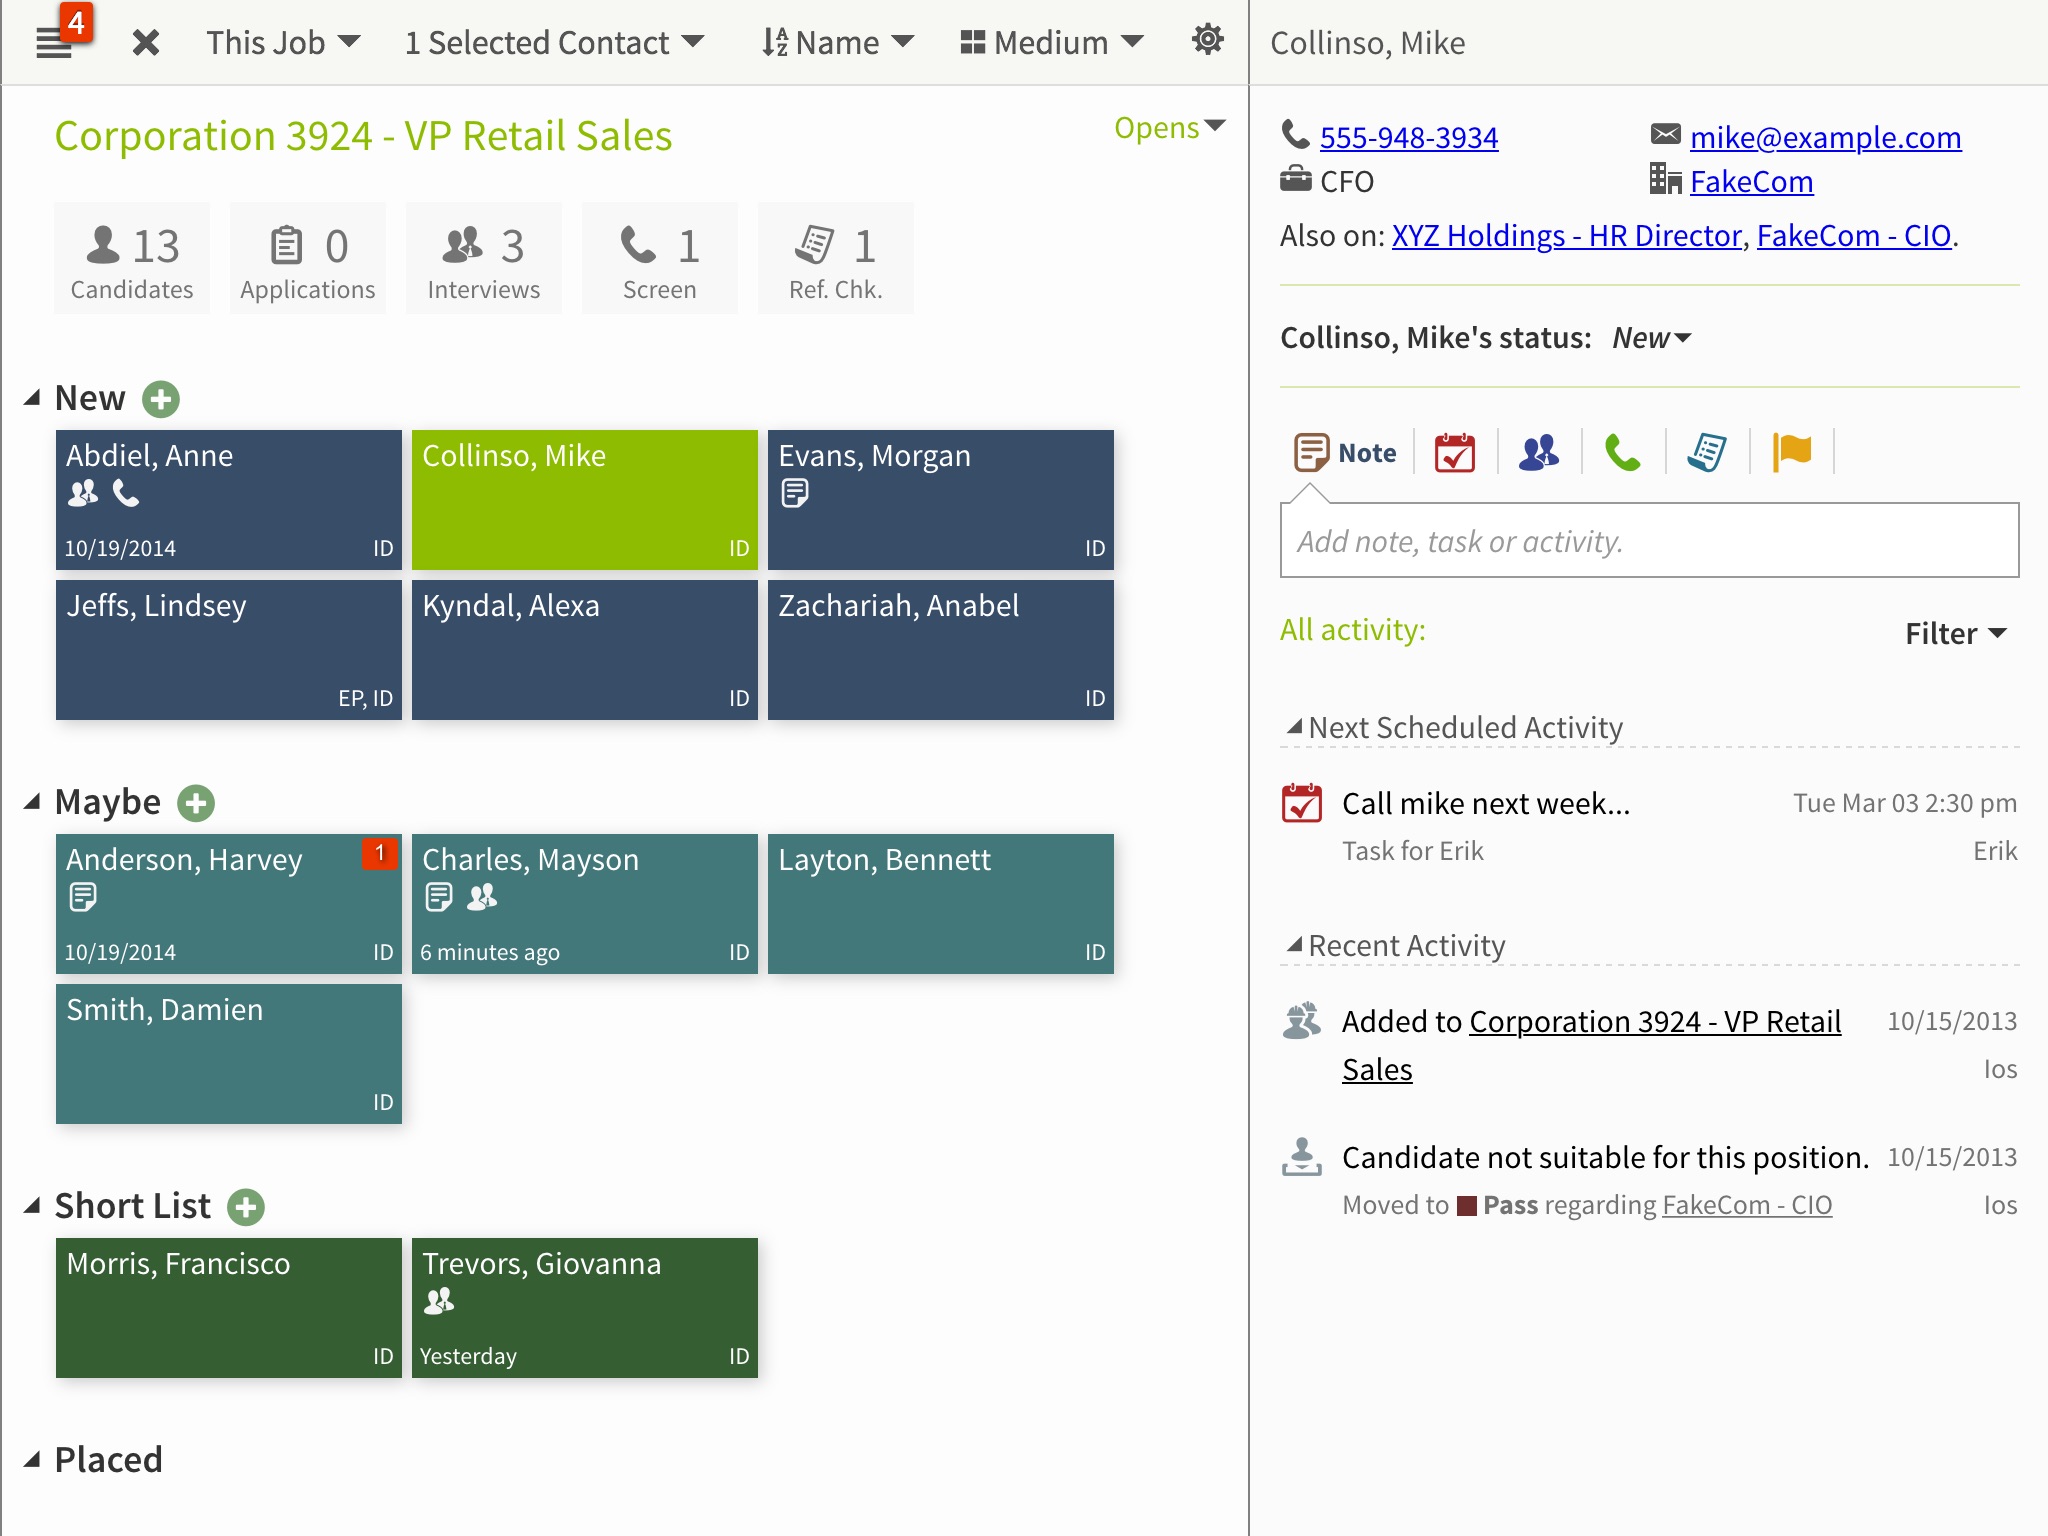Open the activity Filter dropdown
The width and height of the screenshot is (2048, 1536).
(x=1956, y=633)
